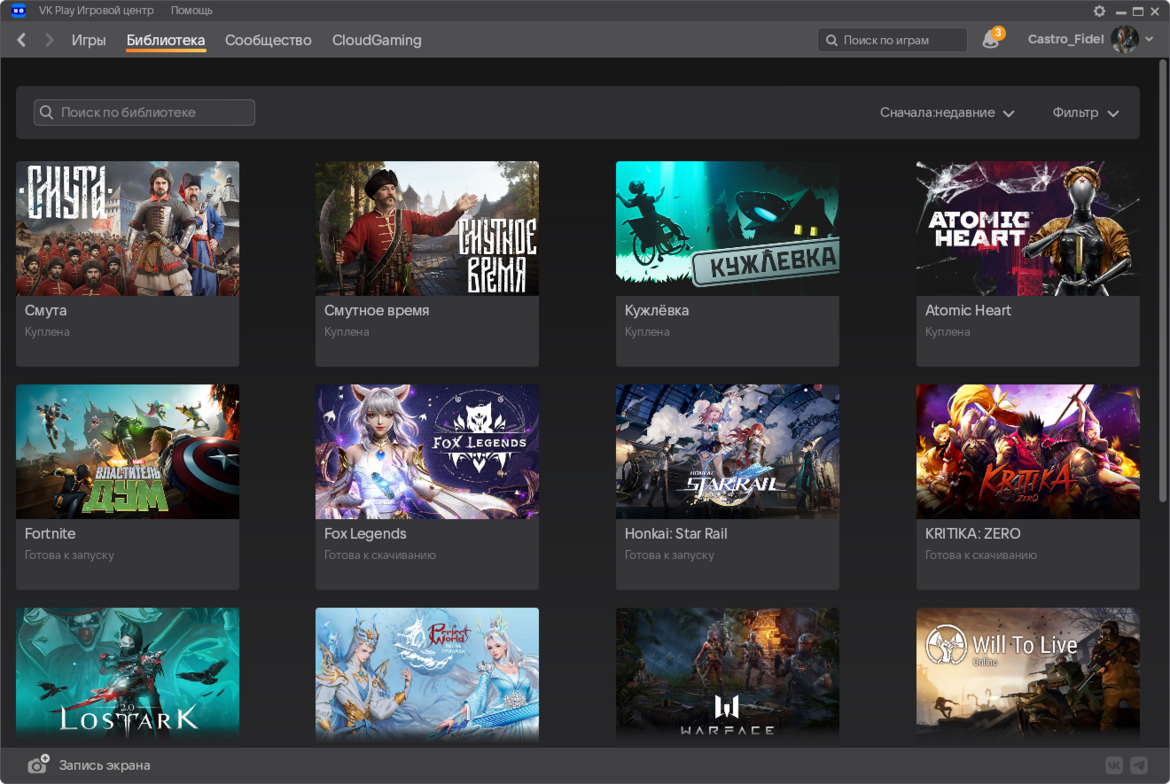Open the Will To Live cover
This screenshot has width=1170, height=784.
click(x=1028, y=674)
